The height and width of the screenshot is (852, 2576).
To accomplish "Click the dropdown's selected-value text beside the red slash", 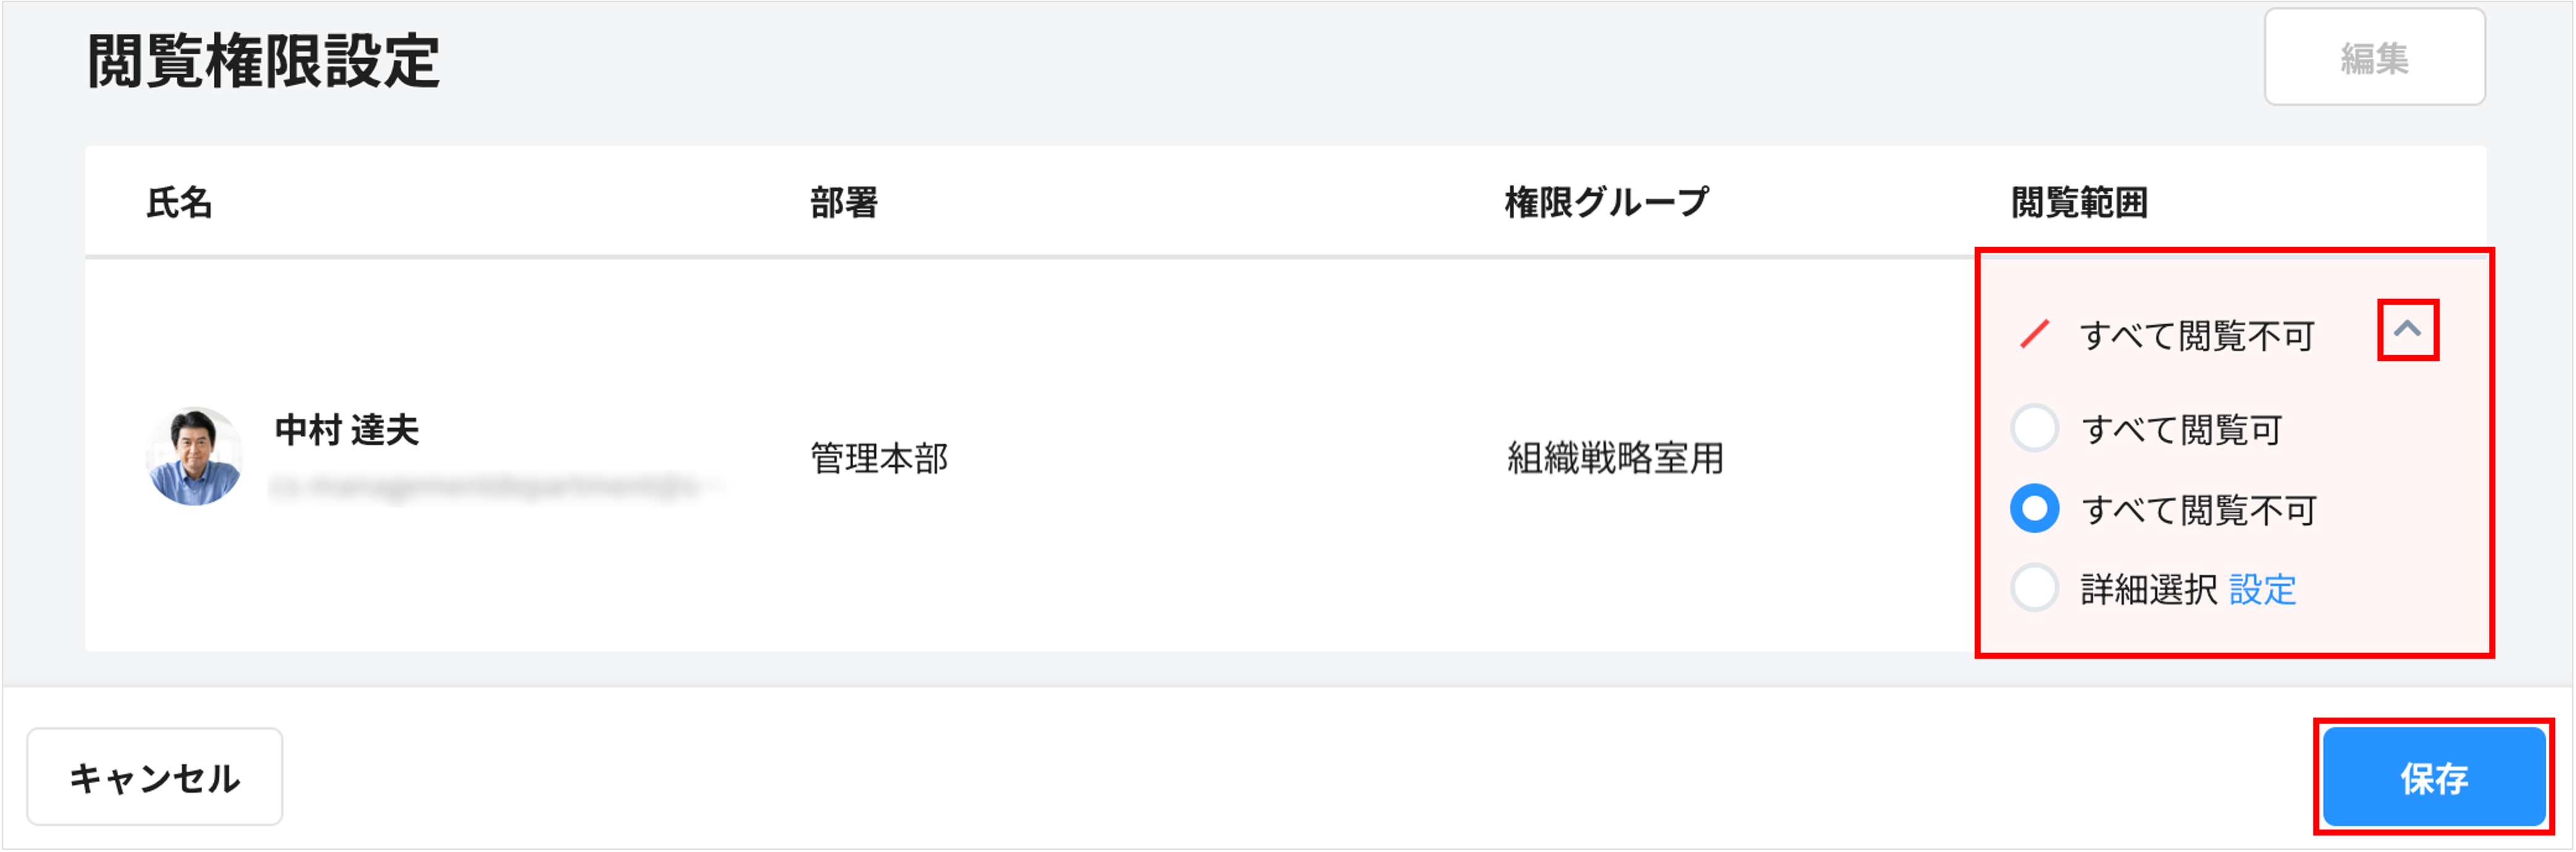I will [x=2197, y=336].
